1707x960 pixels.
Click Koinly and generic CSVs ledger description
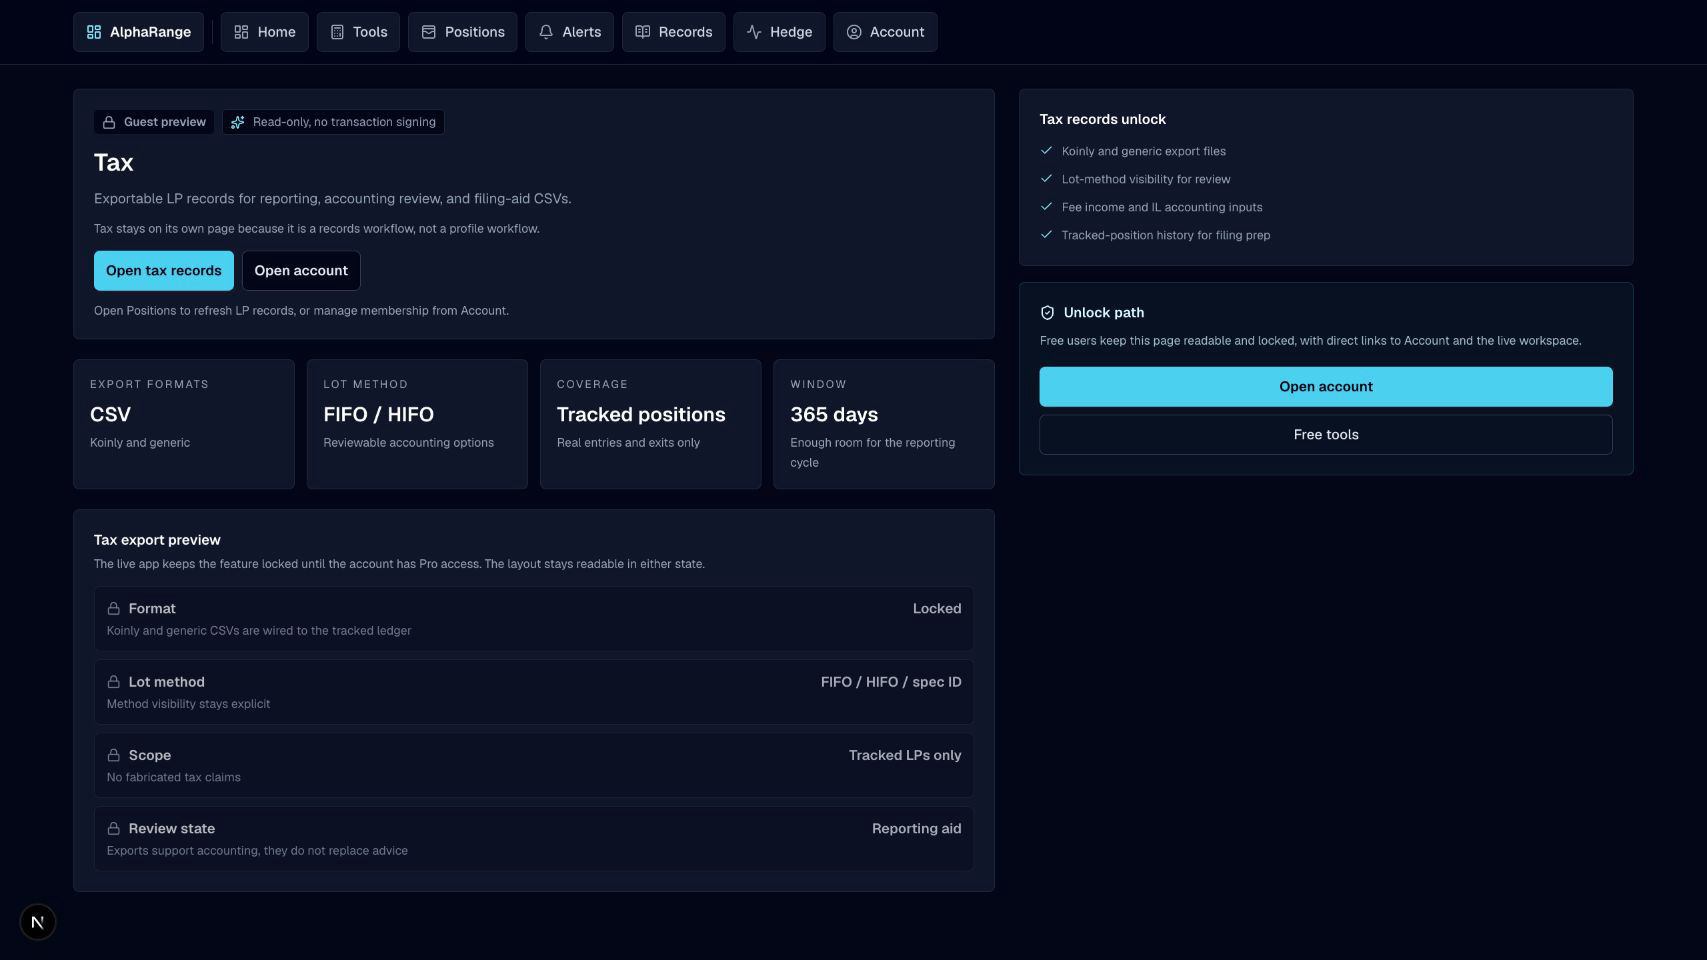(259, 631)
